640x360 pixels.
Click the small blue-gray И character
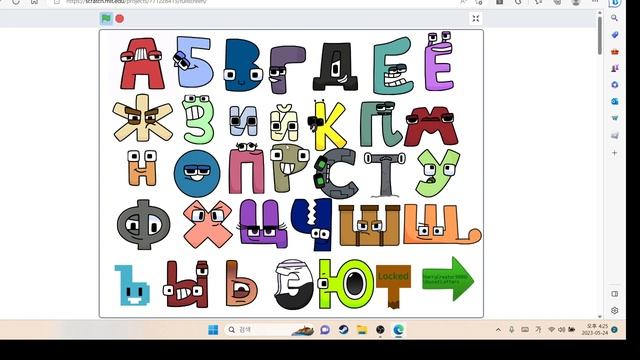(243, 121)
